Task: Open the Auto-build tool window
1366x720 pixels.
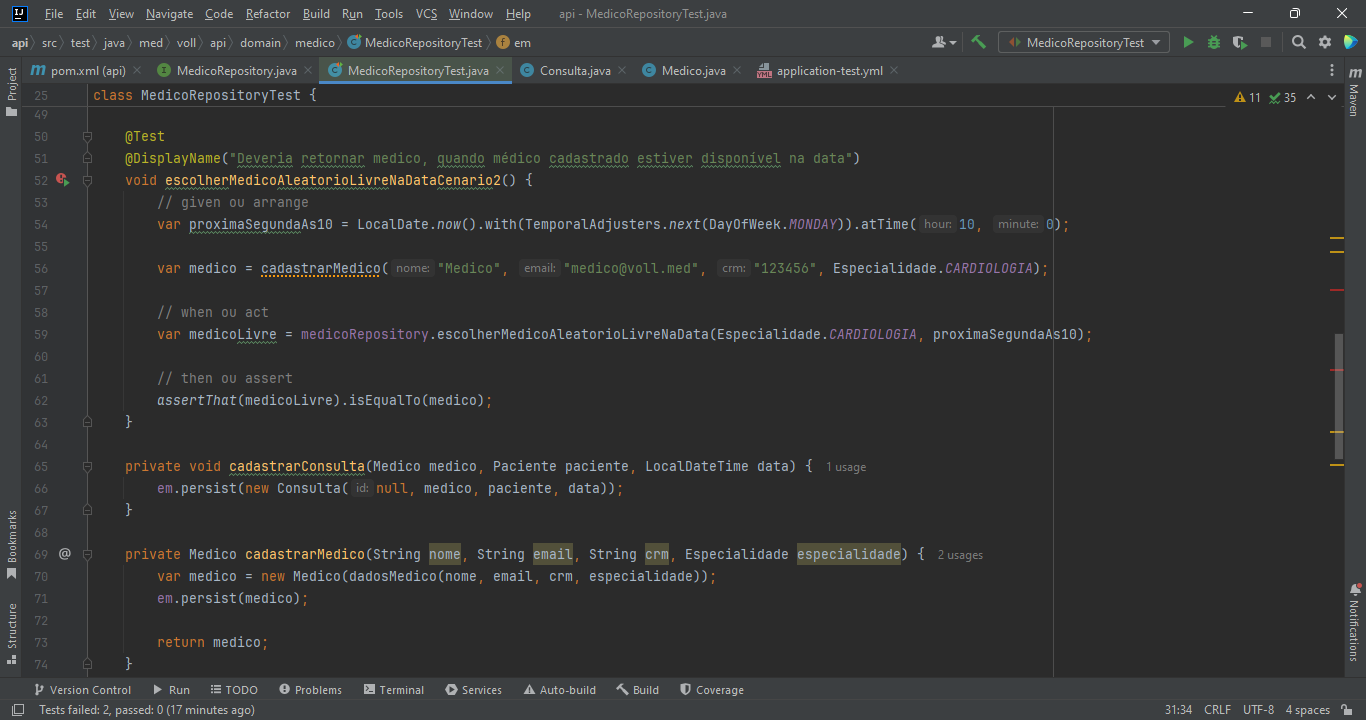Action: coord(560,690)
